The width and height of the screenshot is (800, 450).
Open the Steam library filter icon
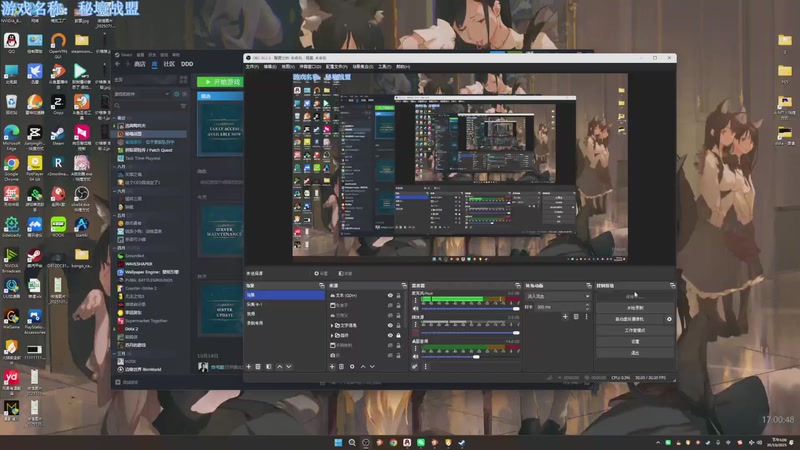[183, 106]
